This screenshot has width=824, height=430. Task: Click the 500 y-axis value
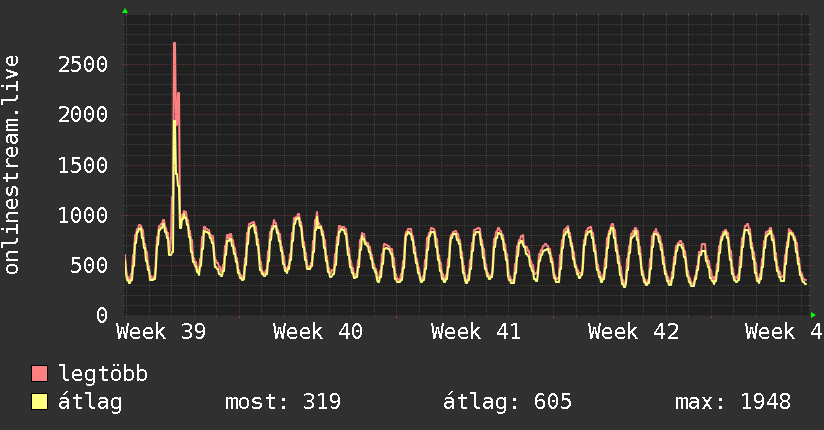[x=89, y=265]
